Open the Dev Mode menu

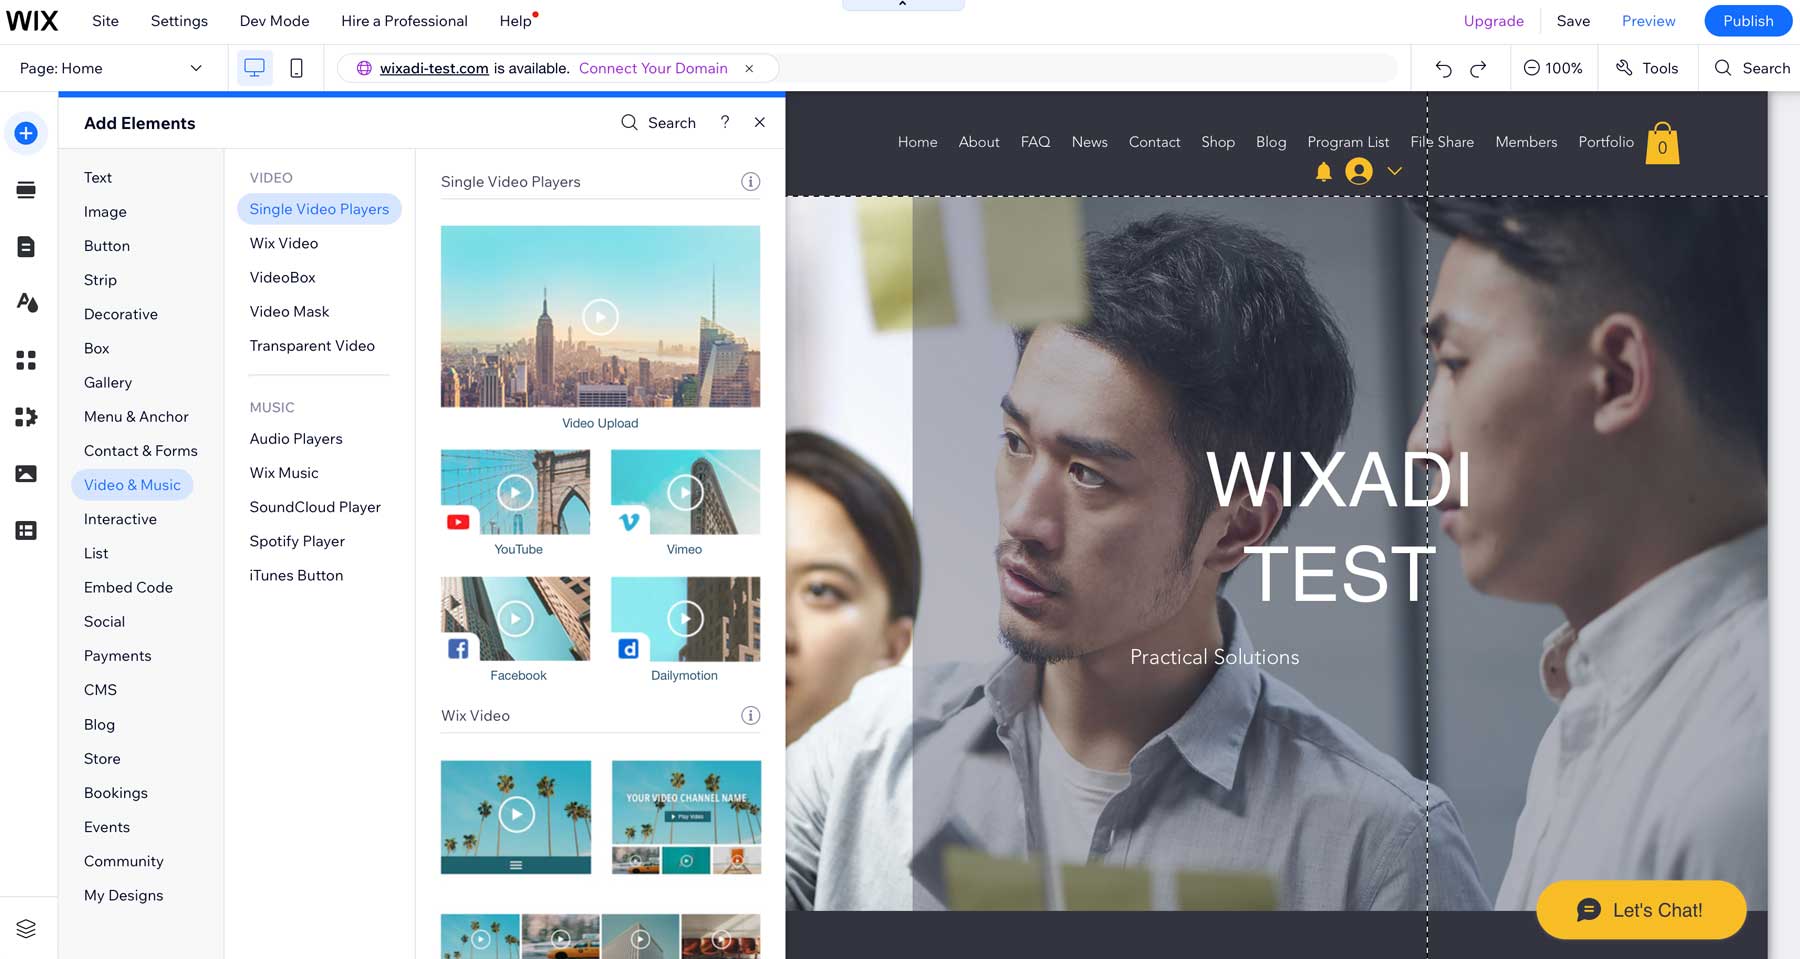click(274, 20)
